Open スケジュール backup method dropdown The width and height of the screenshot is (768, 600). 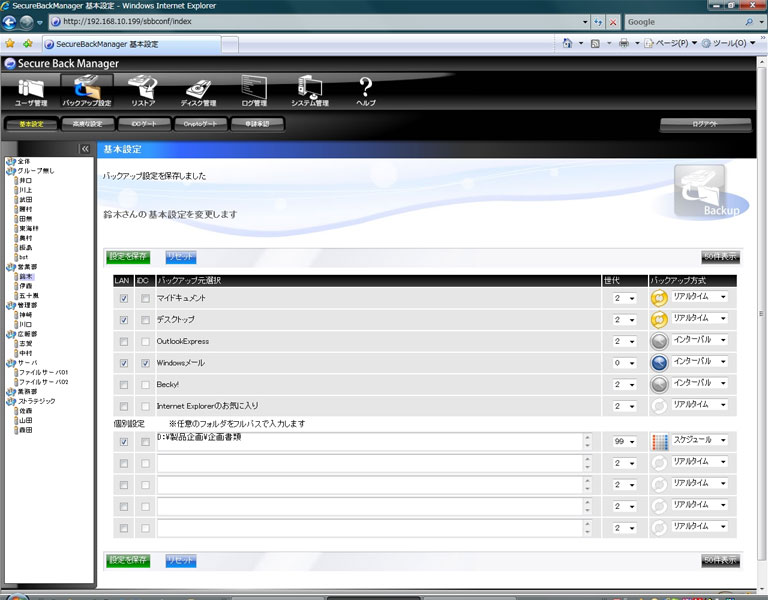tap(699, 440)
